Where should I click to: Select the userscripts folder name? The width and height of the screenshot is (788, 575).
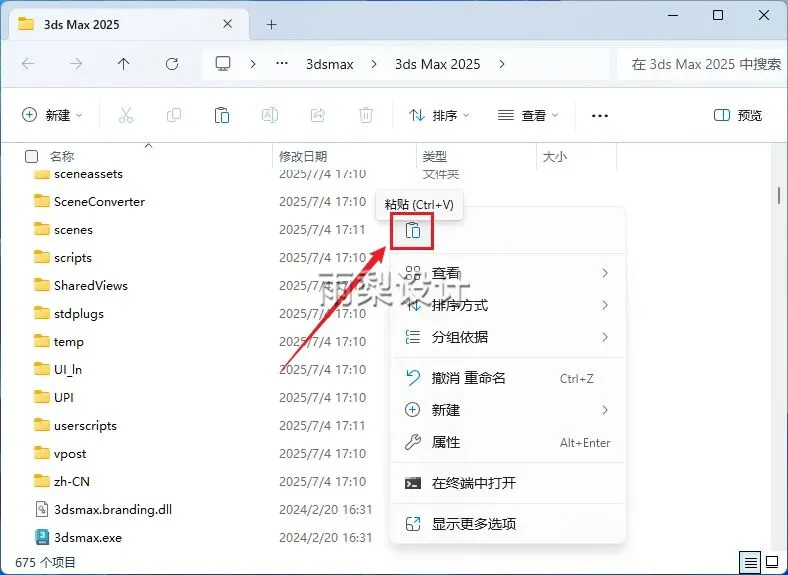(x=85, y=426)
